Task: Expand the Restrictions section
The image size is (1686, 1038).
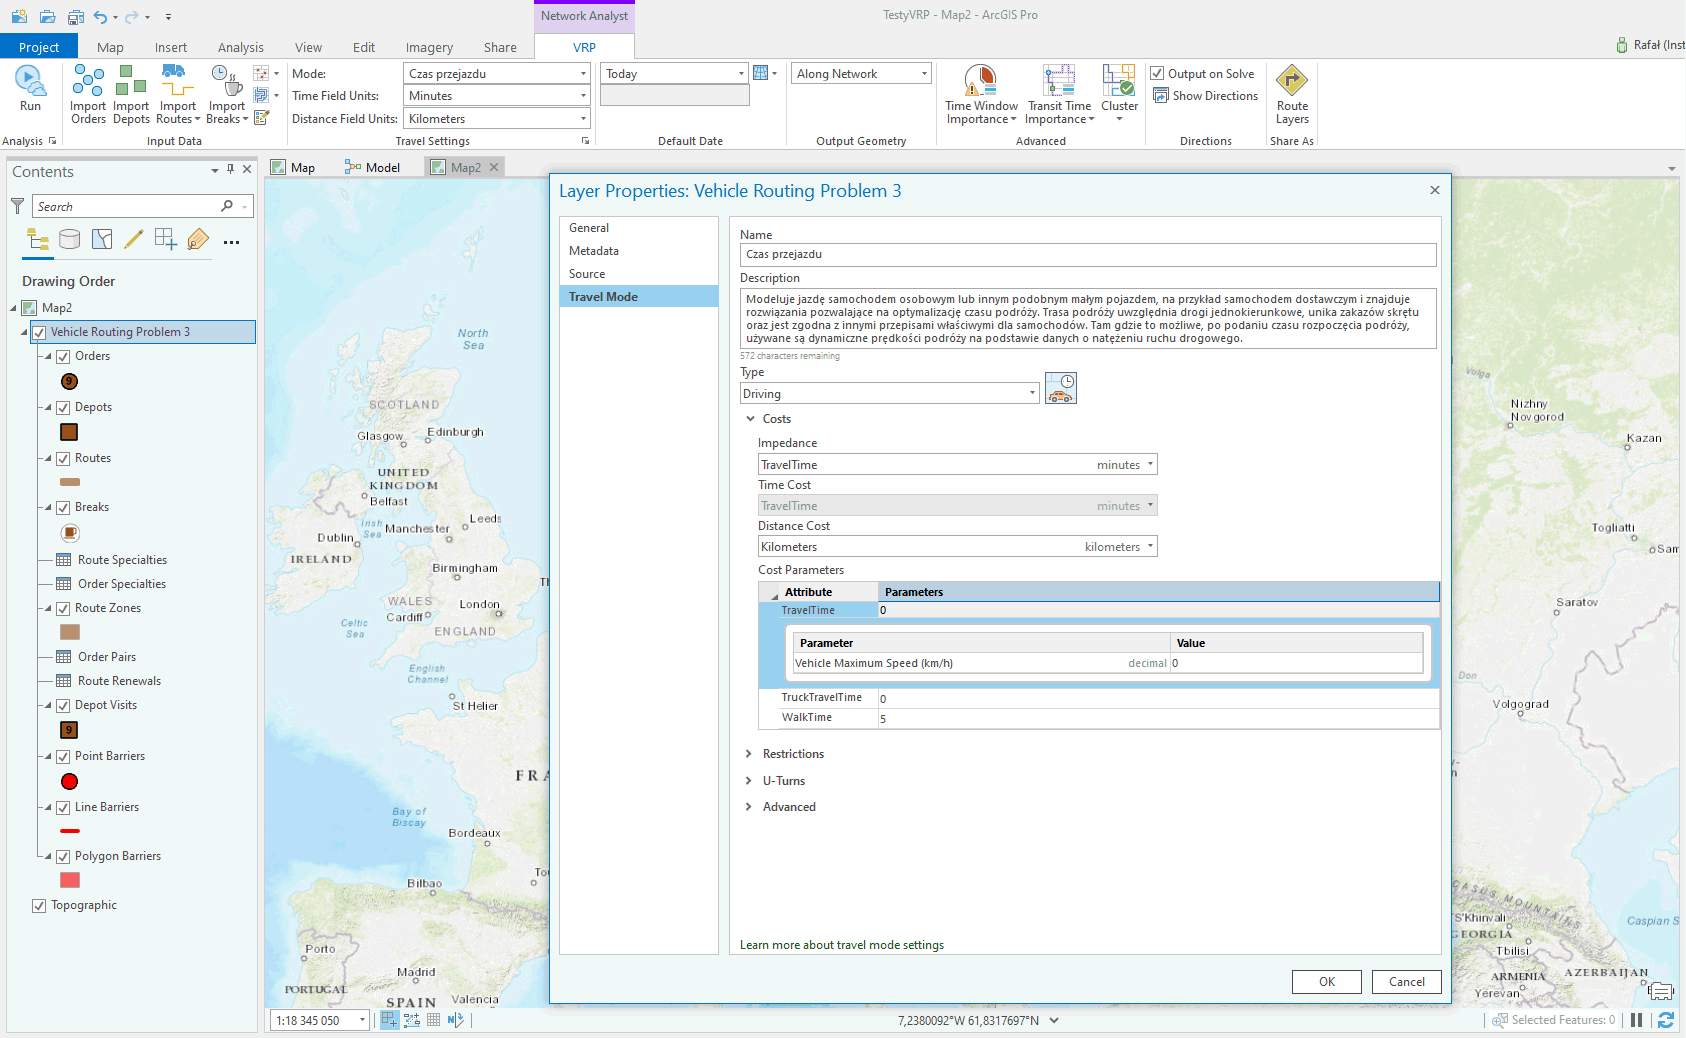Action: point(748,754)
